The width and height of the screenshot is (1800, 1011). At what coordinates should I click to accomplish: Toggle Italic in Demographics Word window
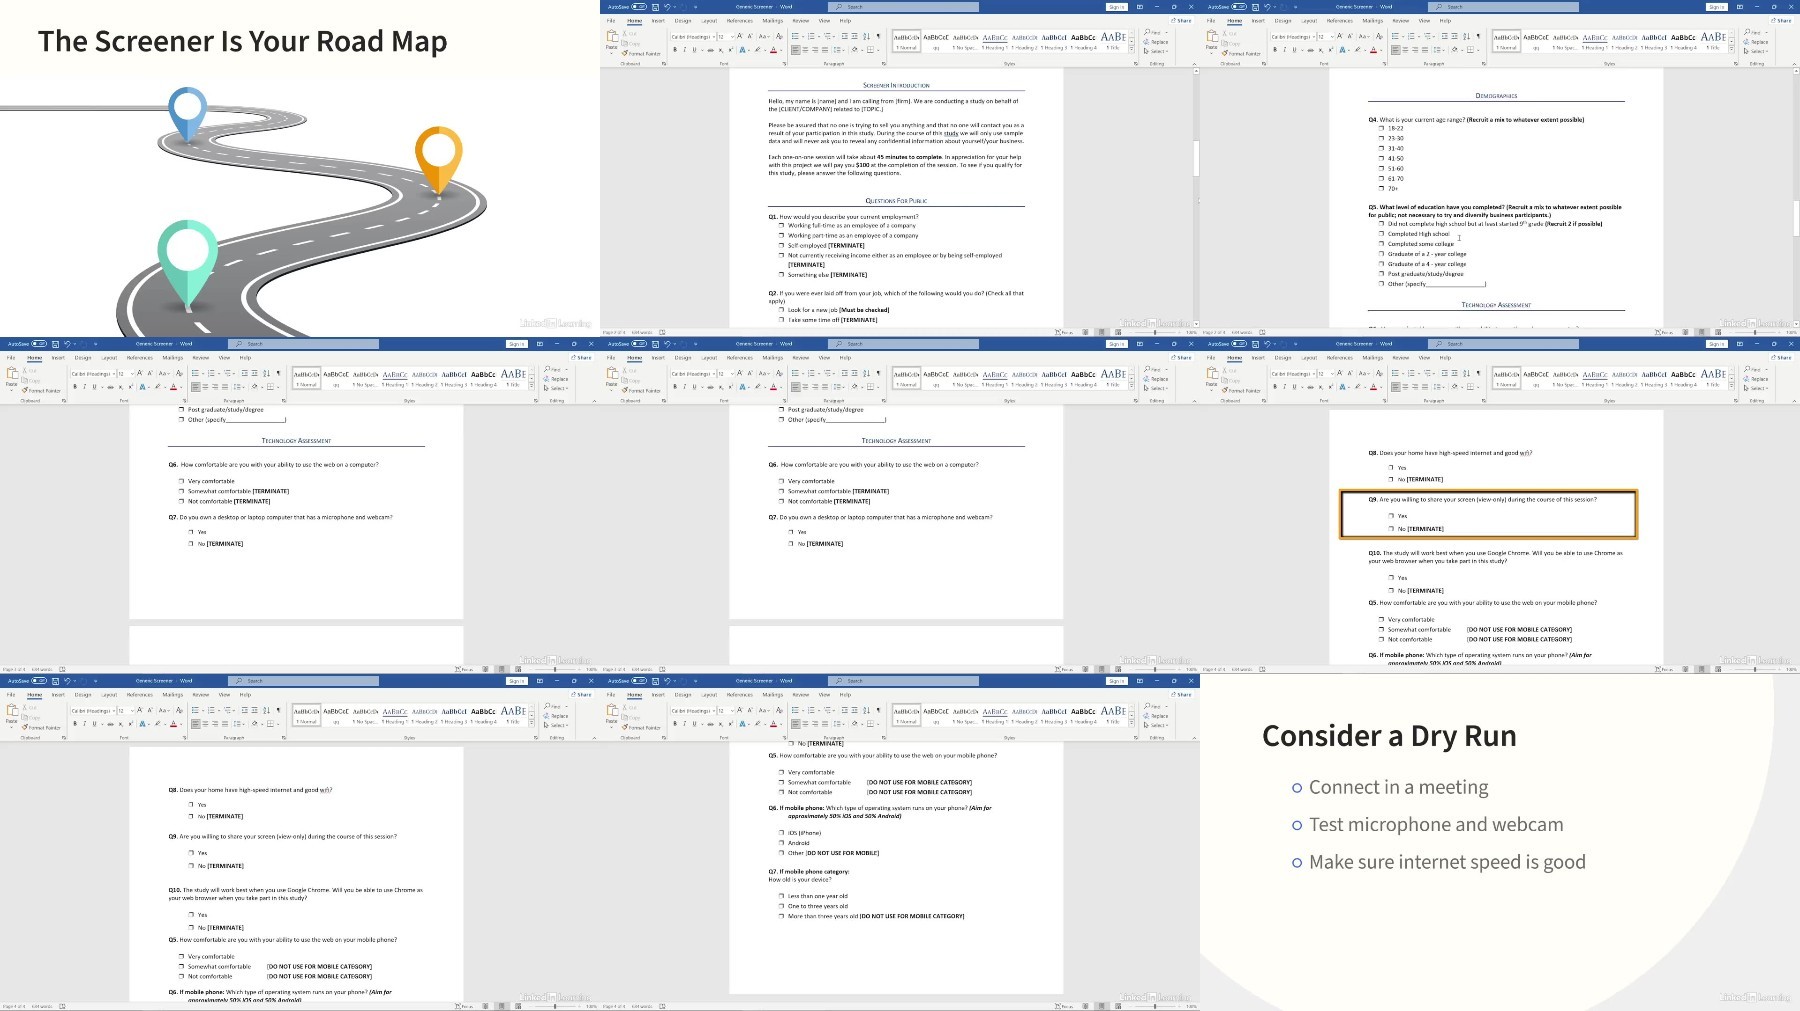[x=1285, y=50]
